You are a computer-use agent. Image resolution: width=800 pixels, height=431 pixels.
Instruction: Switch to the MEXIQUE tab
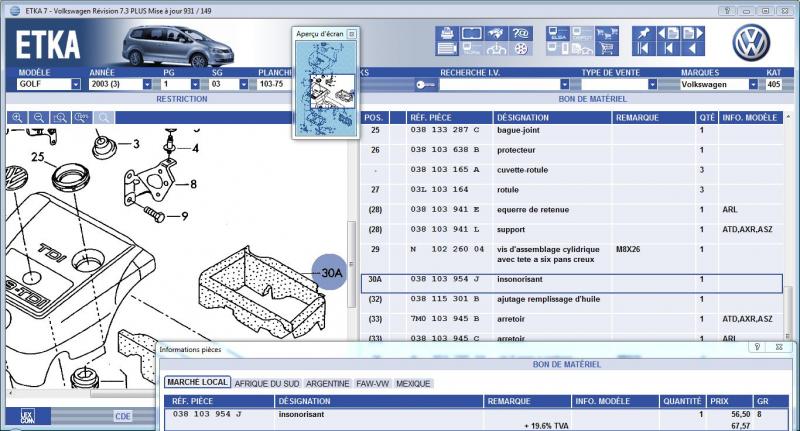tap(413, 384)
